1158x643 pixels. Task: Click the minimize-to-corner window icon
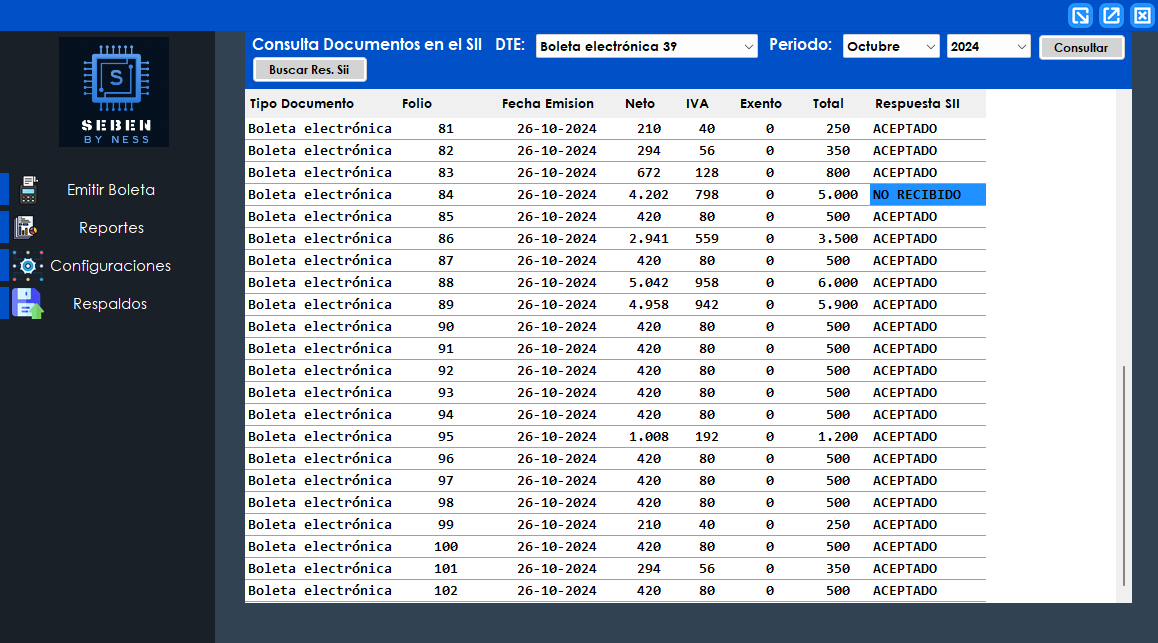pos(1080,15)
